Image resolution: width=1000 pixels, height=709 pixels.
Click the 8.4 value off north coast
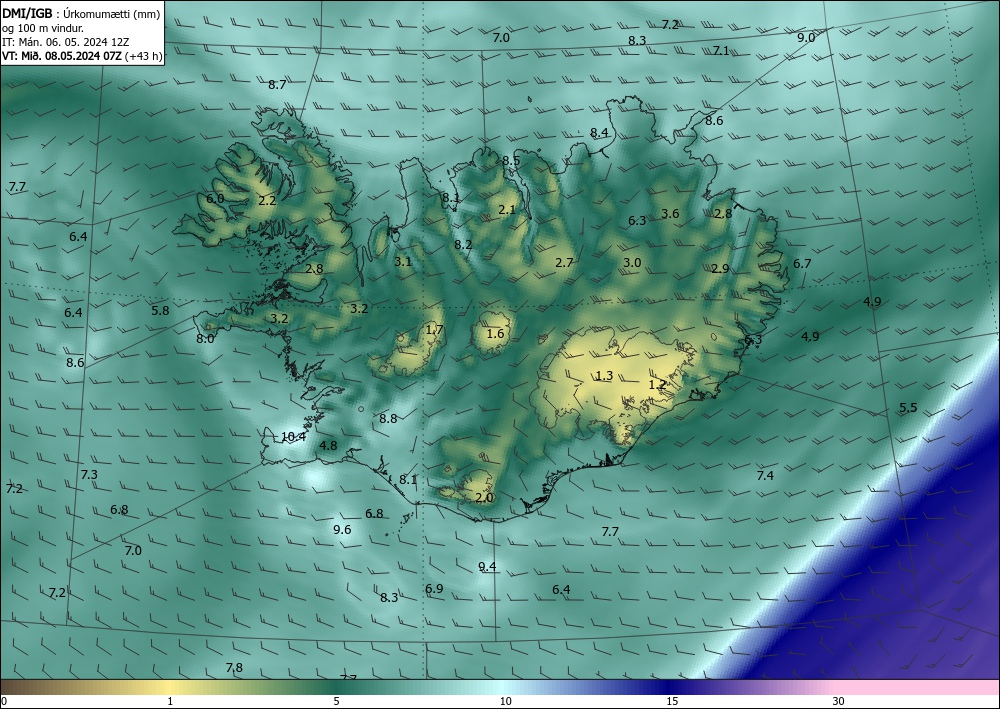(599, 133)
